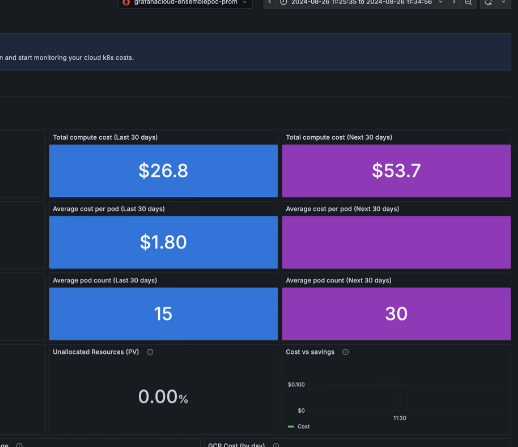This screenshot has width=518, height=447.
Task: Click the Unallocated Resources (PV) panel title
Action: click(96, 352)
